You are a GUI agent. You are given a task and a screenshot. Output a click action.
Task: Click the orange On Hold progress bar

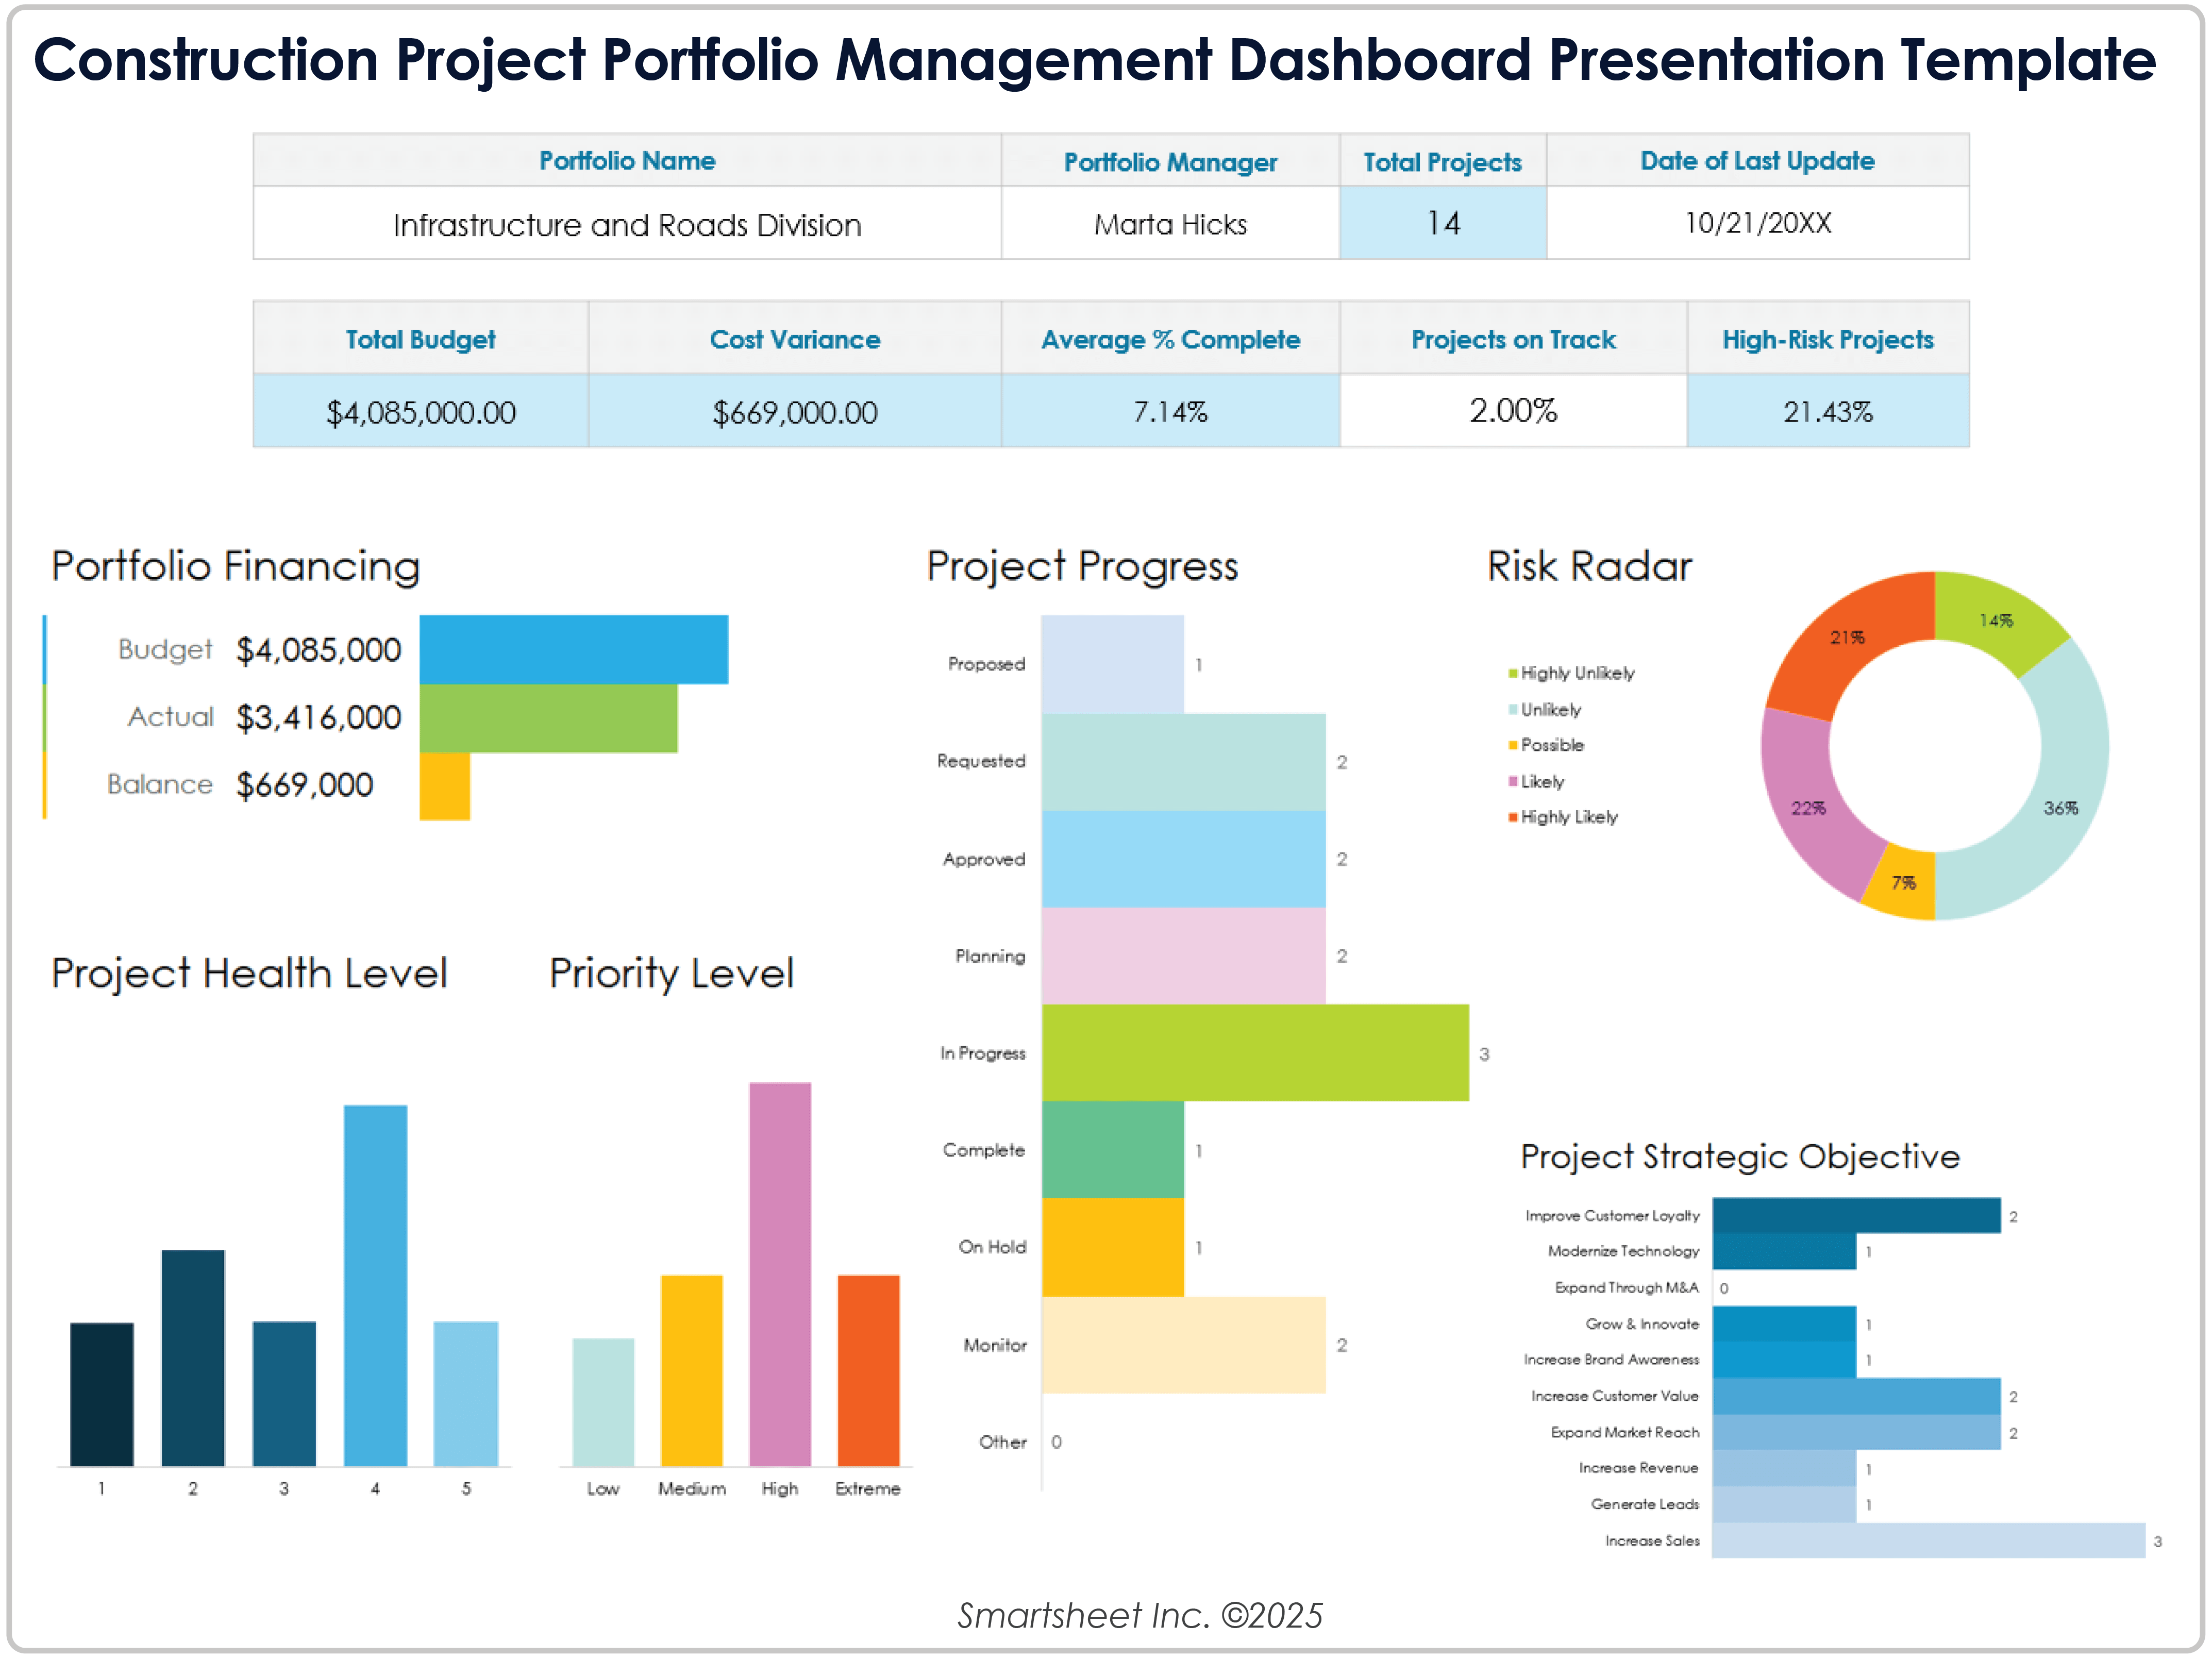coord(1112,1246)
